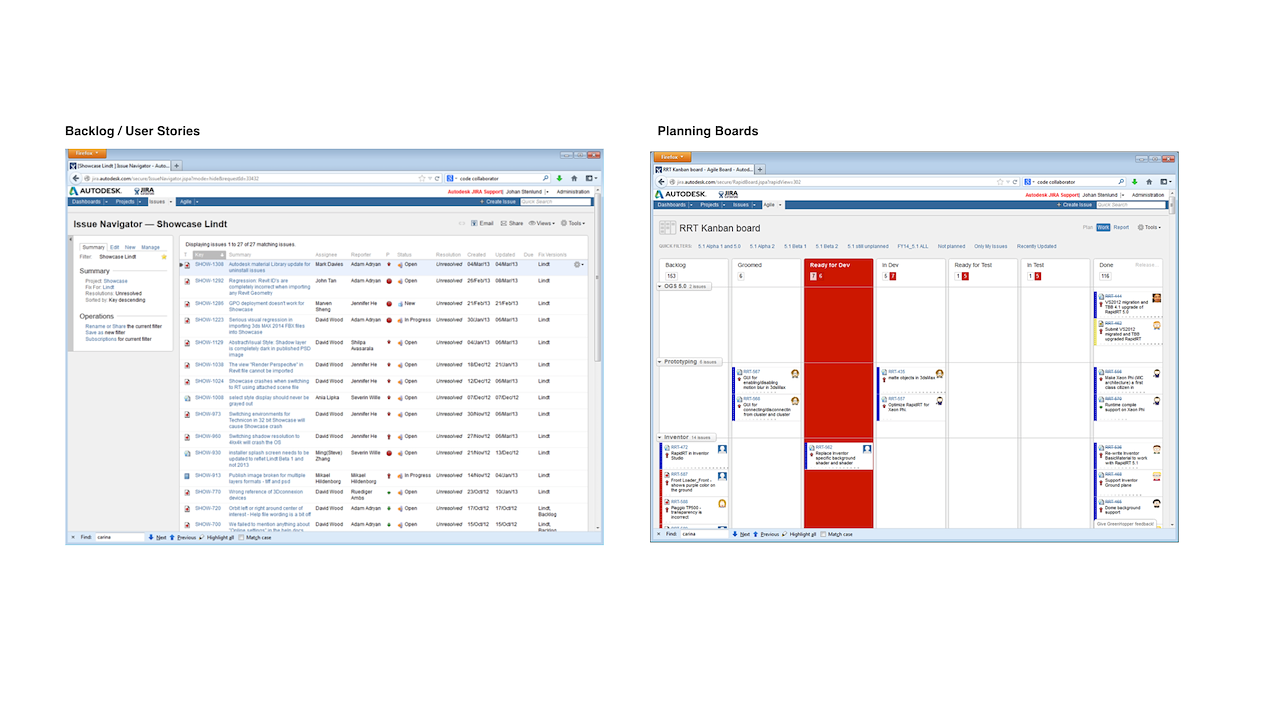
Task: Toggle quick filter Recently Updated
Action: (1036, 246)
